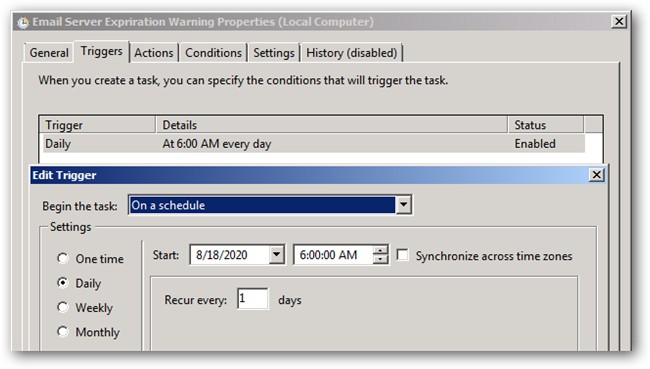This screenshot has height=369, width=650.
Task: Open the 'Begin the task' dropdown
Action: (270, 205)
